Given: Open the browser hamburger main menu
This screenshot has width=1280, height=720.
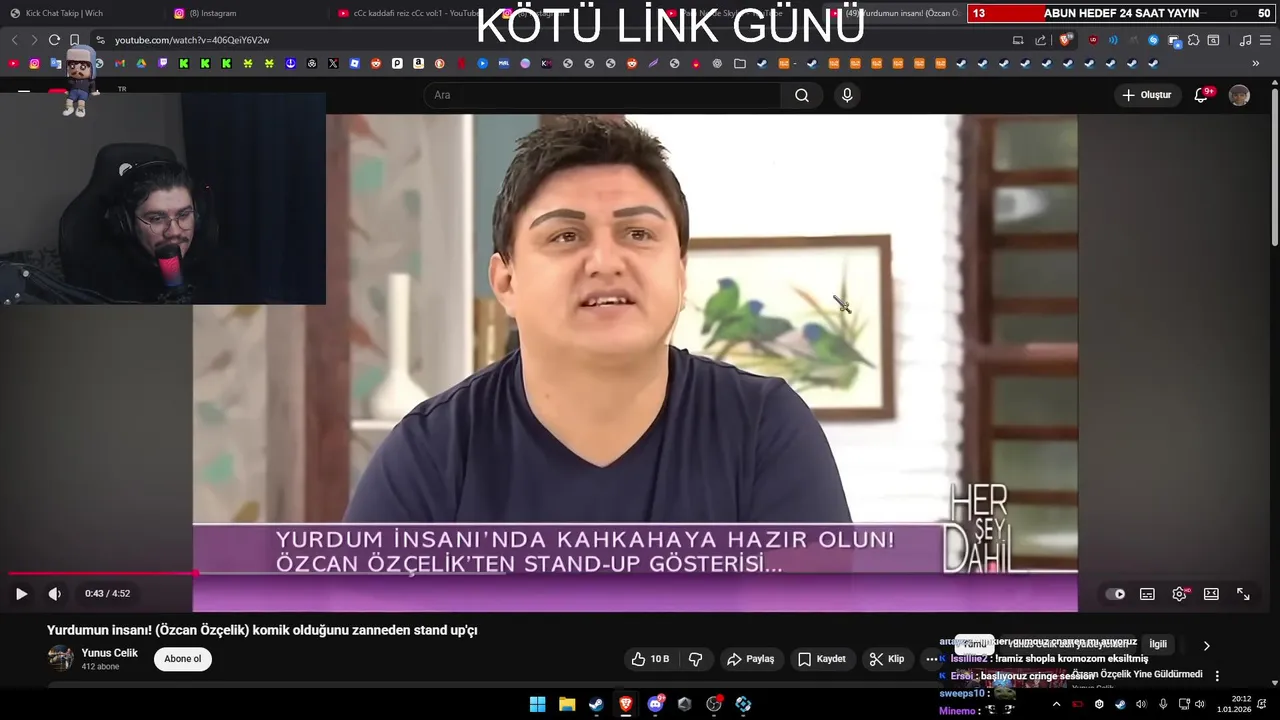Looking at the screenshot, I should (1265, 40).
